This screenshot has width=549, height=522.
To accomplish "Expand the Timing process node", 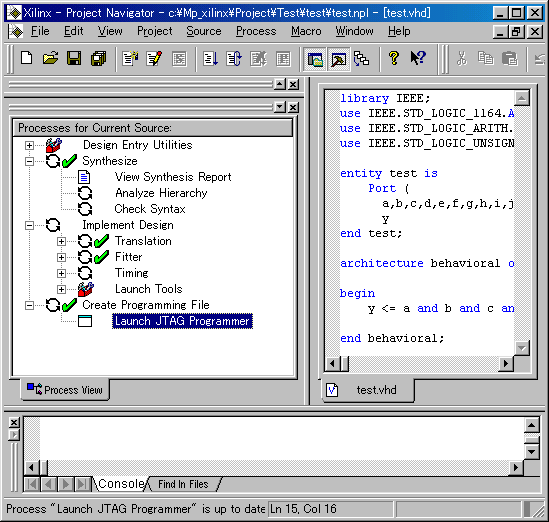I will coord(61,273).
